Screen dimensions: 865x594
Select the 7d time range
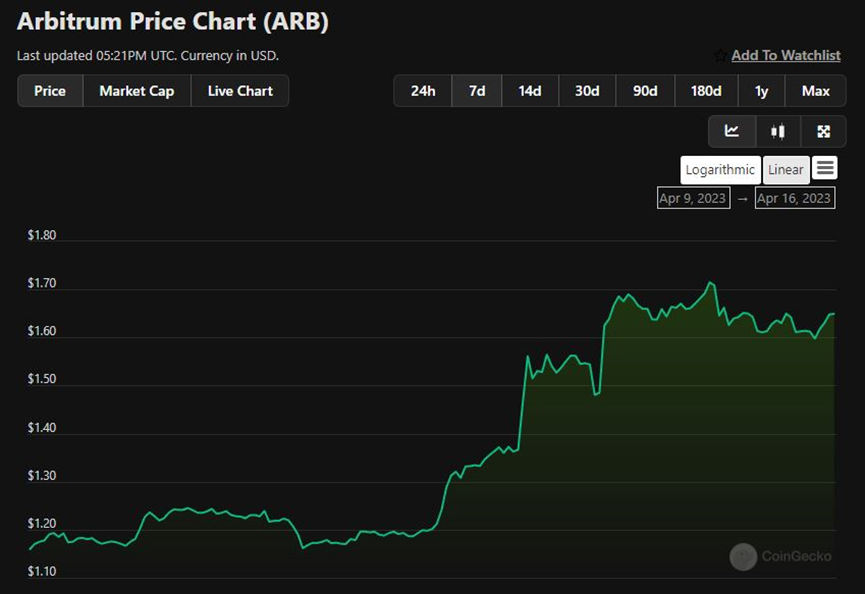coord(477,91)
